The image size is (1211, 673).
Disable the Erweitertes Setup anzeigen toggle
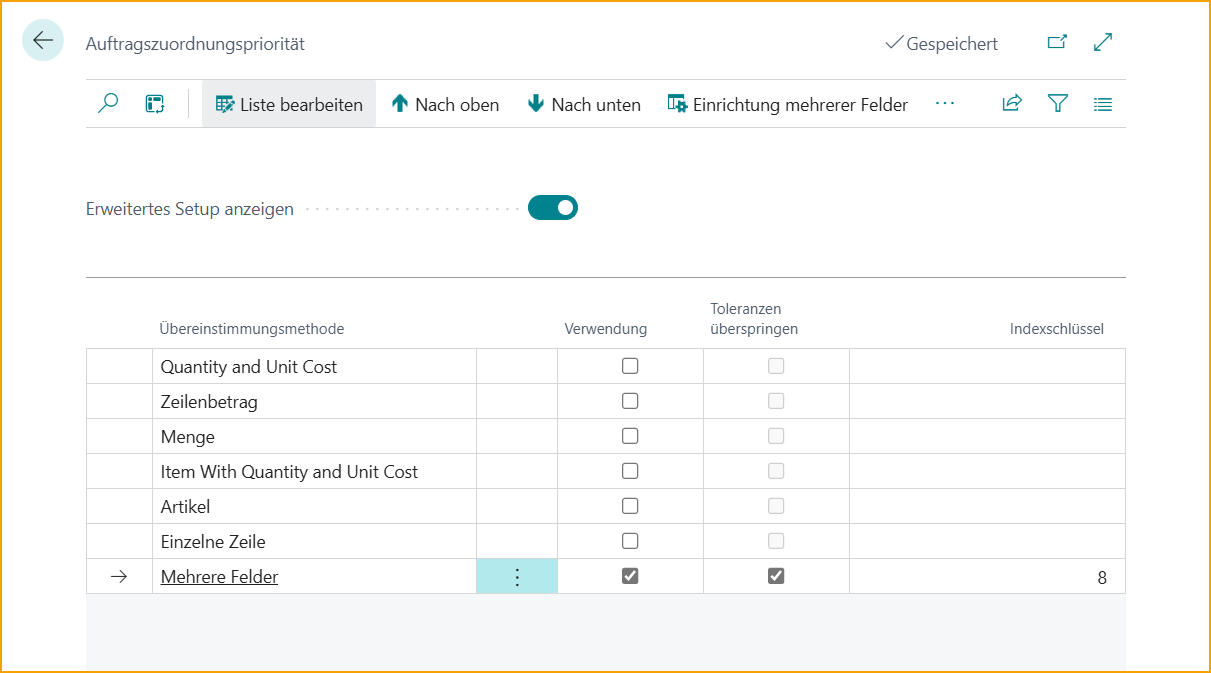[553, 208]
